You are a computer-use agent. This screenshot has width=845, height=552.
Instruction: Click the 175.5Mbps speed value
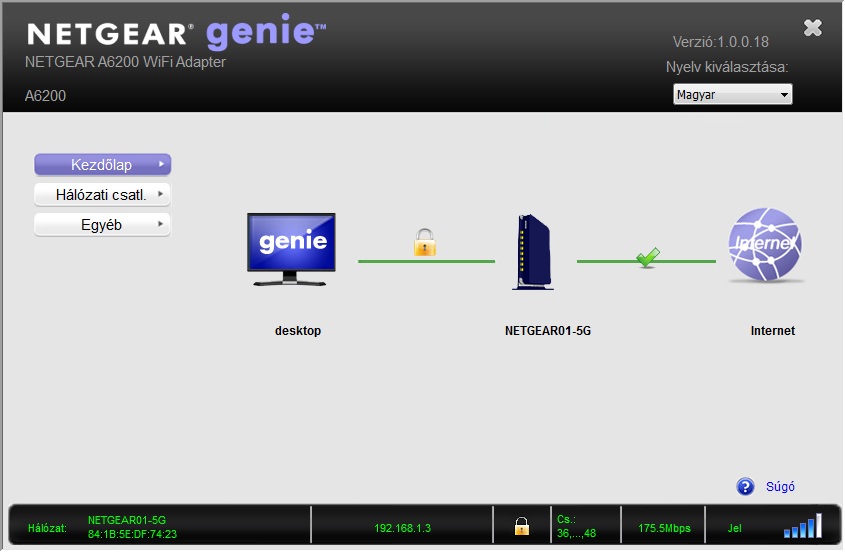coord(664,528)
